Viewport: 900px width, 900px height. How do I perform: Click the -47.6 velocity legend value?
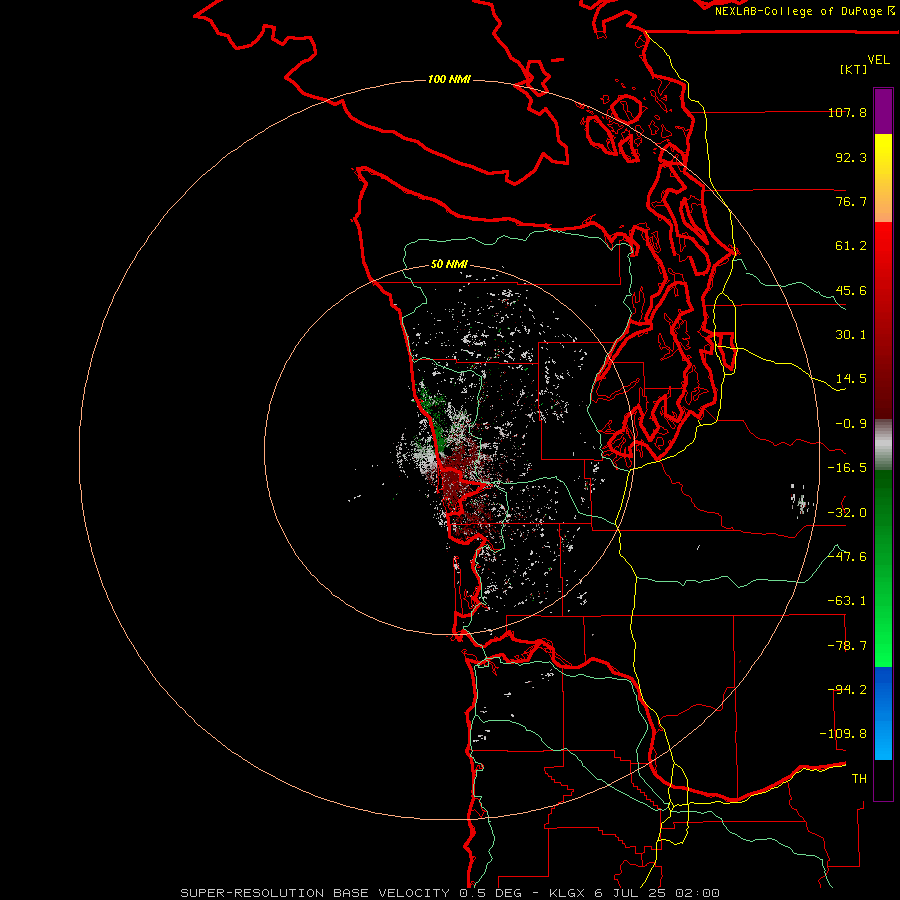tap(847, 557)
